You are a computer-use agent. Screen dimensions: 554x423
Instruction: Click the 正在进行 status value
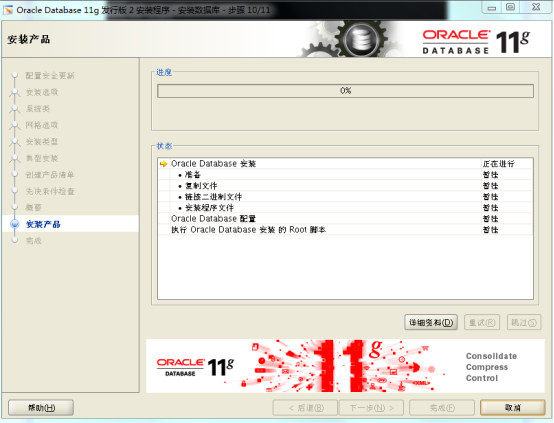pos(499,164)
